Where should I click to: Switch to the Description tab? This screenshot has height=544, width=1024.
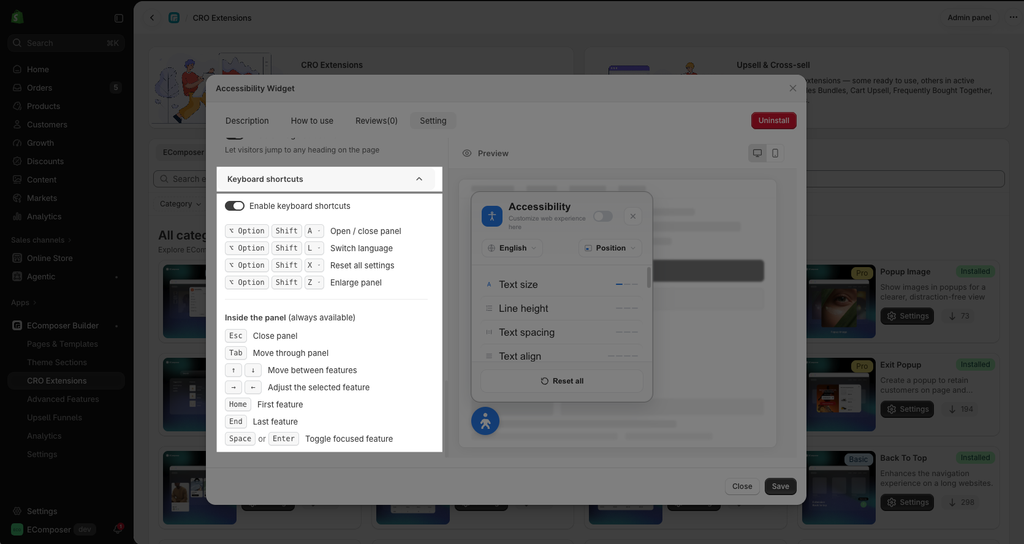pyautogui.click(x=247, y=121)
